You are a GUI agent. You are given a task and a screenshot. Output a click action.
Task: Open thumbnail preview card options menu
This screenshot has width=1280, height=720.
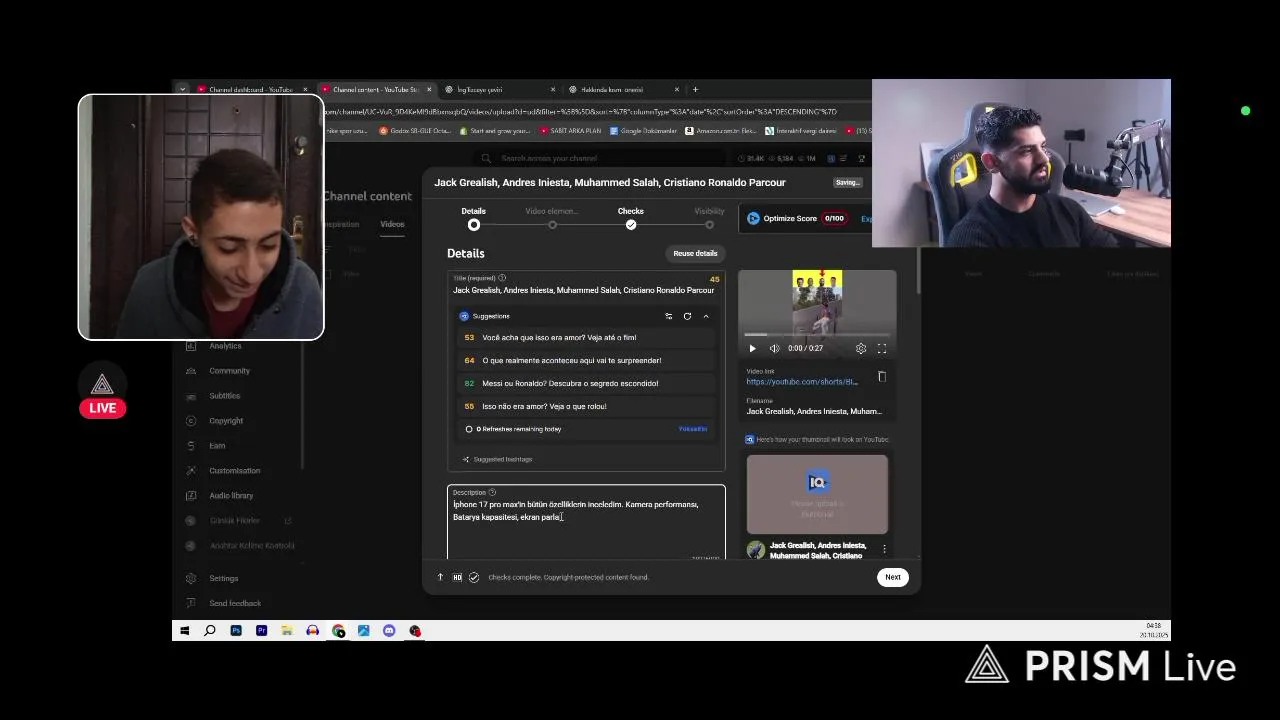[x=884, y=549]
